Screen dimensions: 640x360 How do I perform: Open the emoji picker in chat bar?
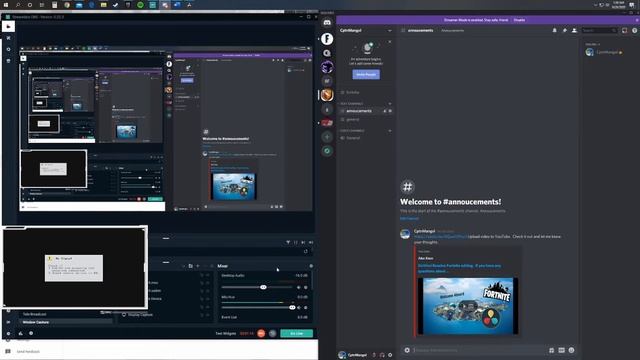click(571, 350)
